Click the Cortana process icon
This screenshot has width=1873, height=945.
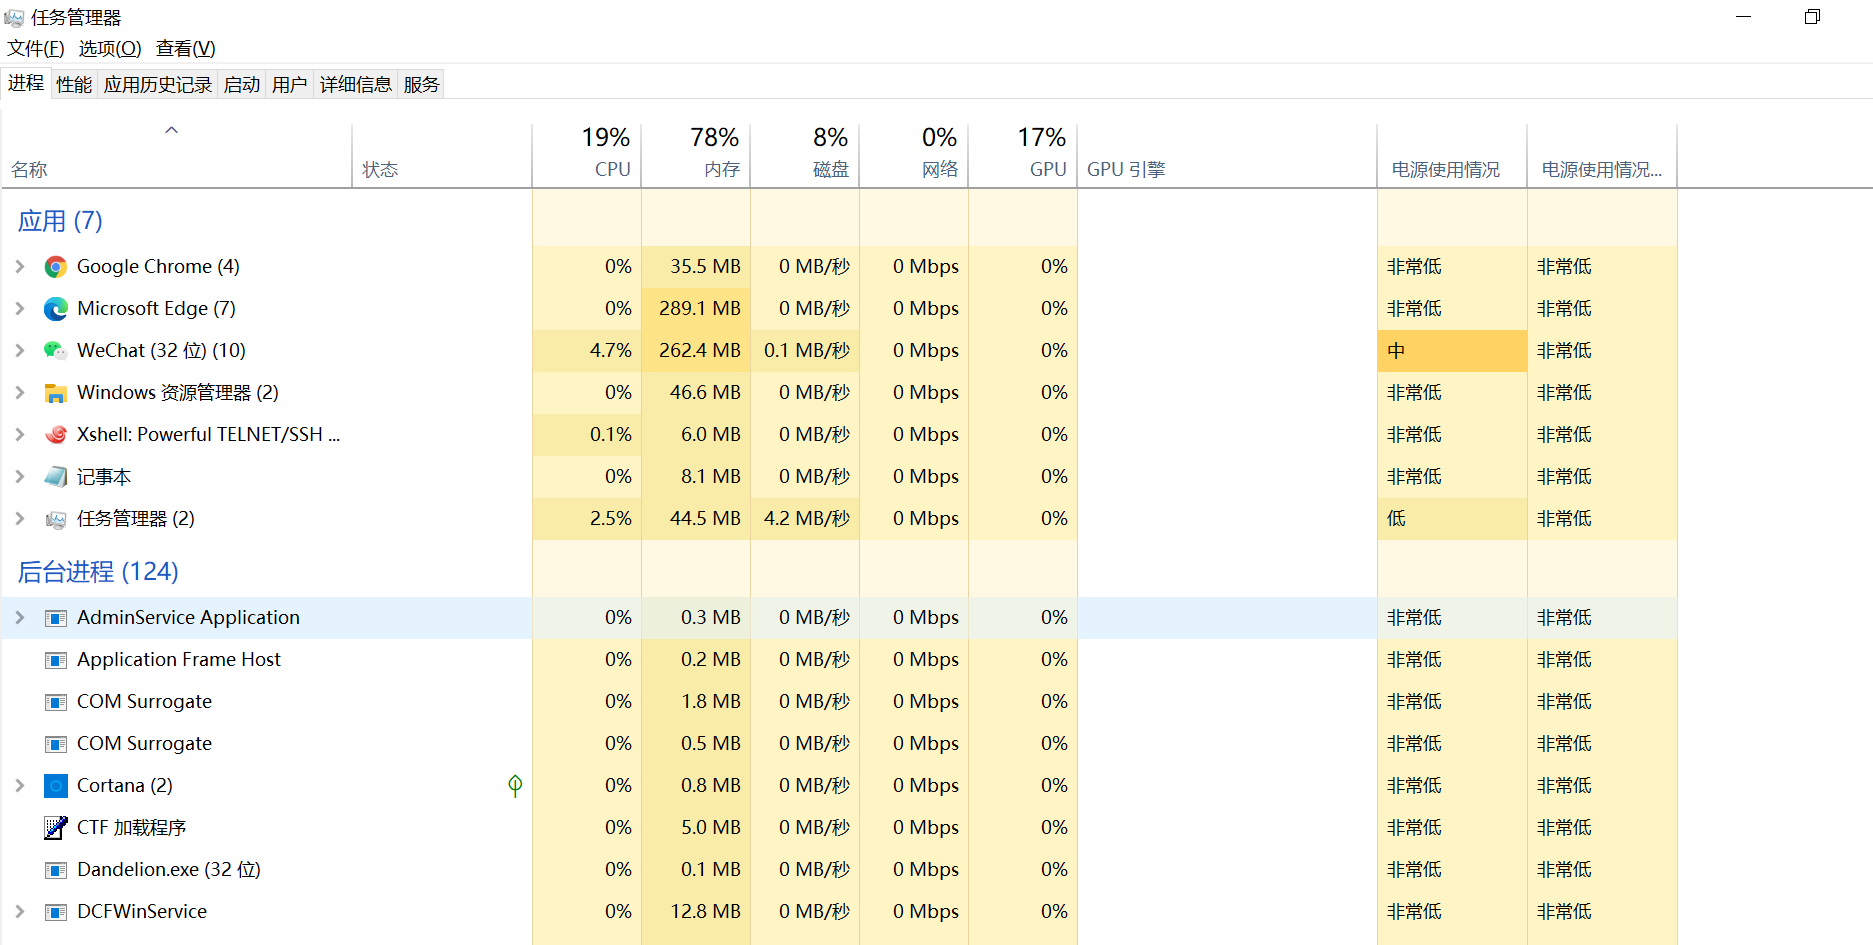56,786
